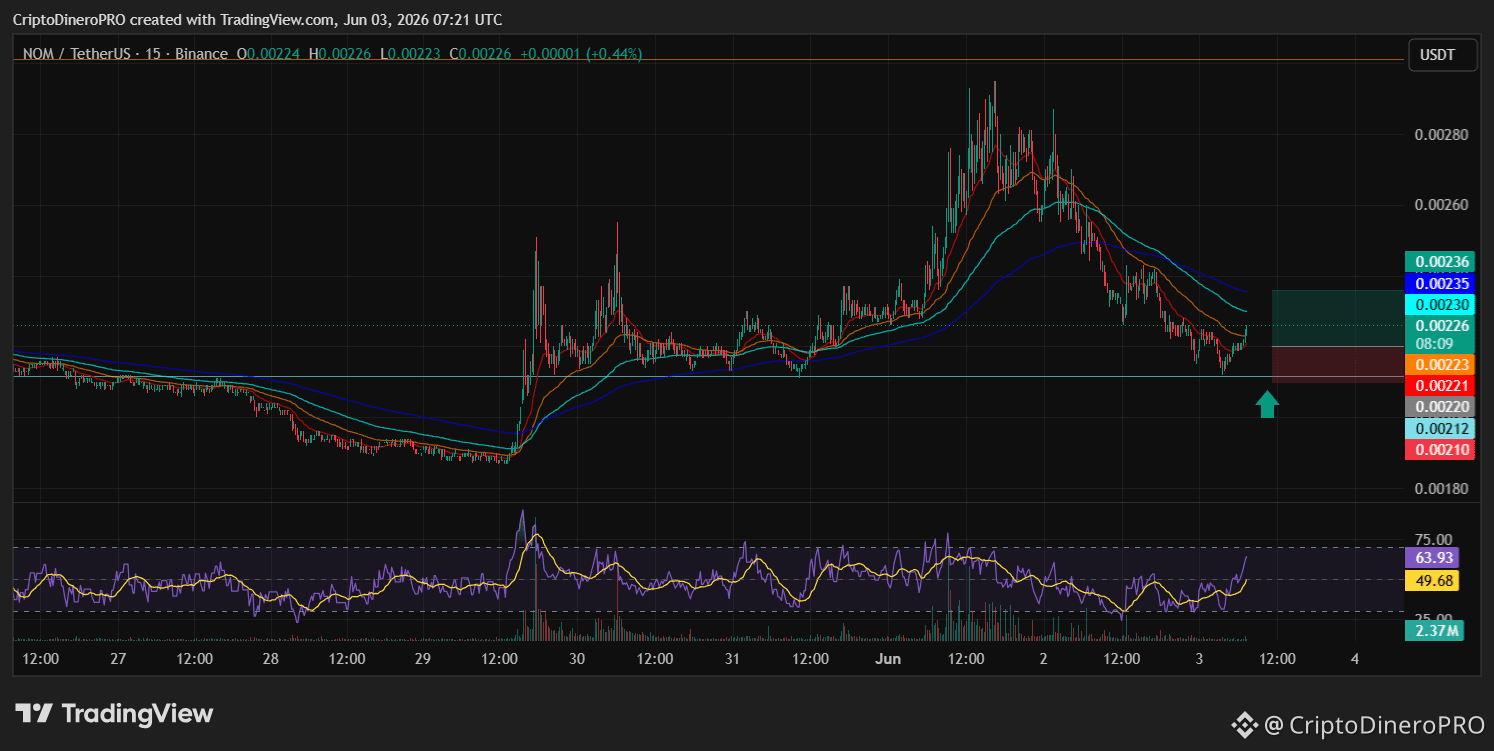Select the Open value O0.00224
The height and width of the screenshot is (751, 1494).
coord(269,54)
